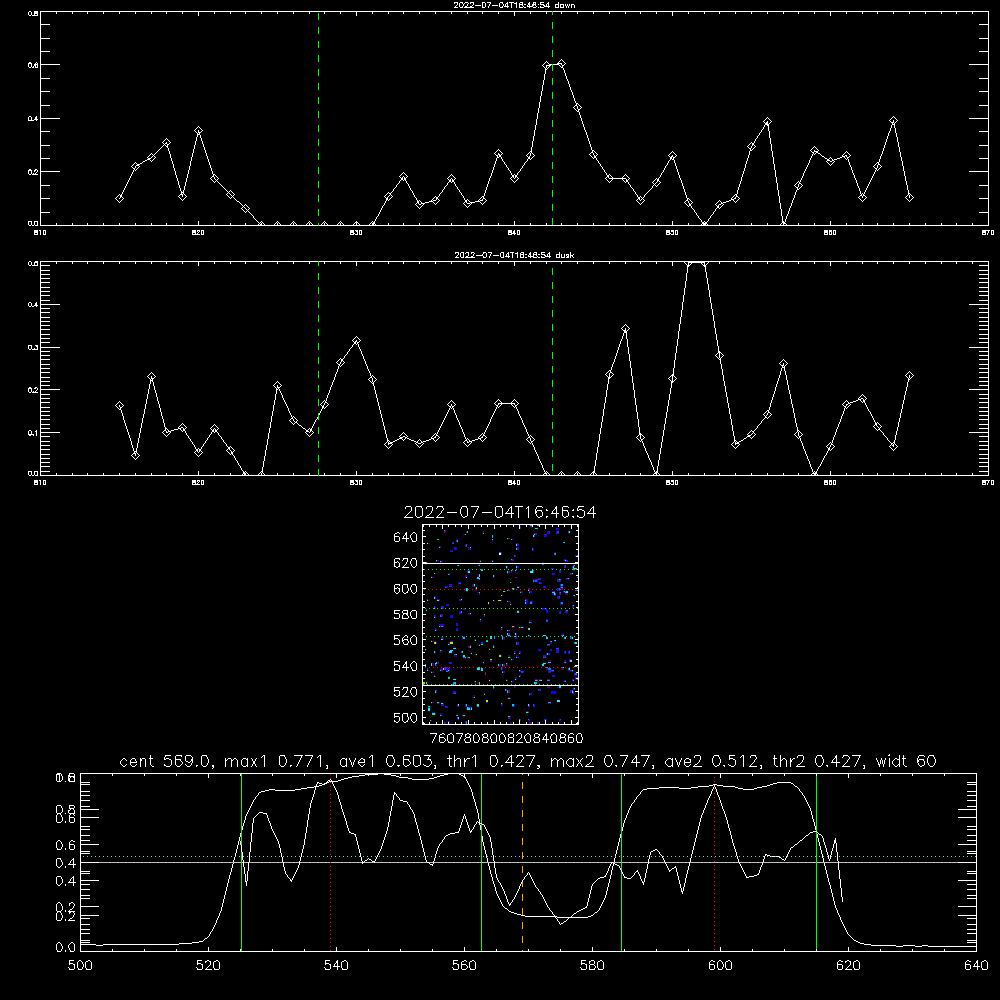Click the "cent 569.0" value in stats line
This screenshot has height=1000, width=1000.
click(x=165, y=761)
